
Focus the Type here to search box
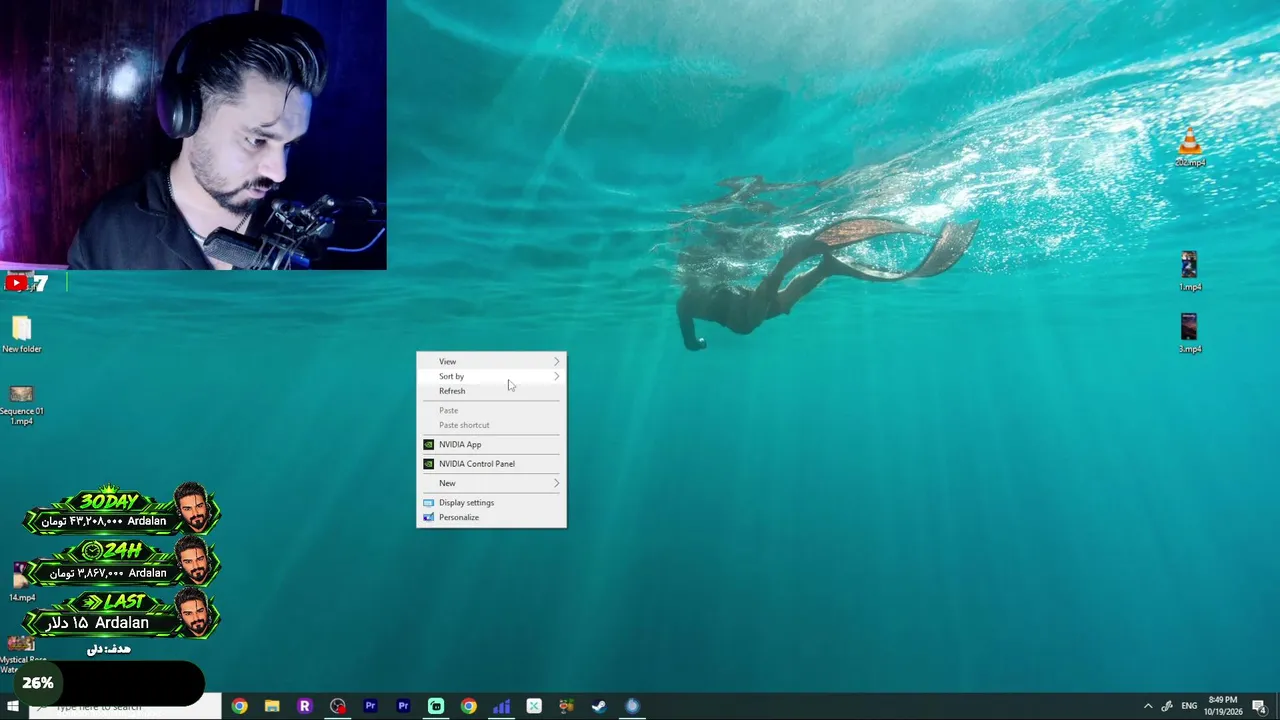(x=125, y=707)
